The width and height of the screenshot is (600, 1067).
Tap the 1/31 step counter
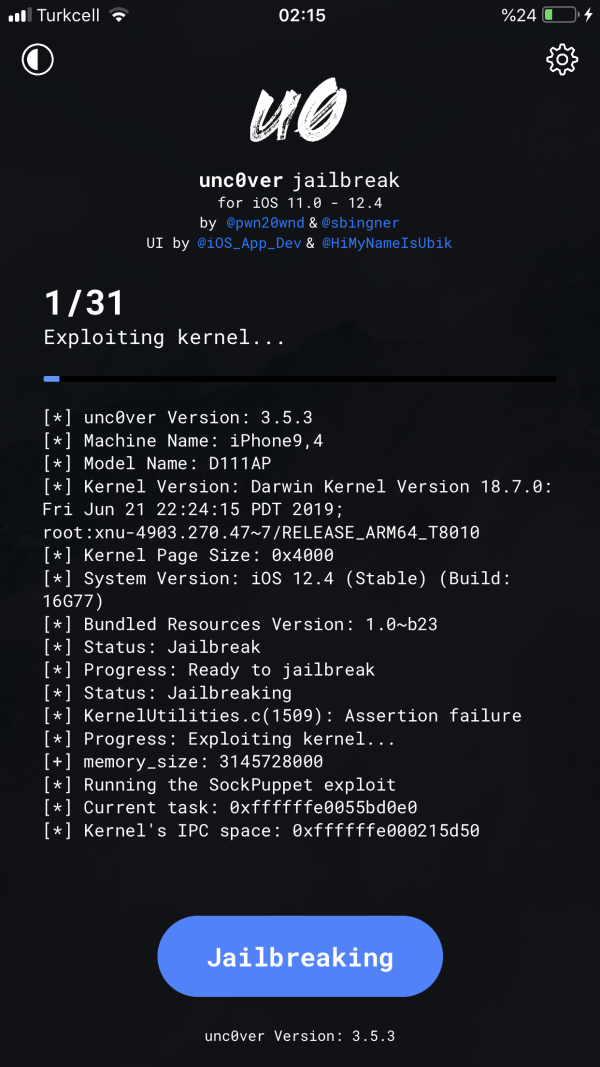click(84, 303)
